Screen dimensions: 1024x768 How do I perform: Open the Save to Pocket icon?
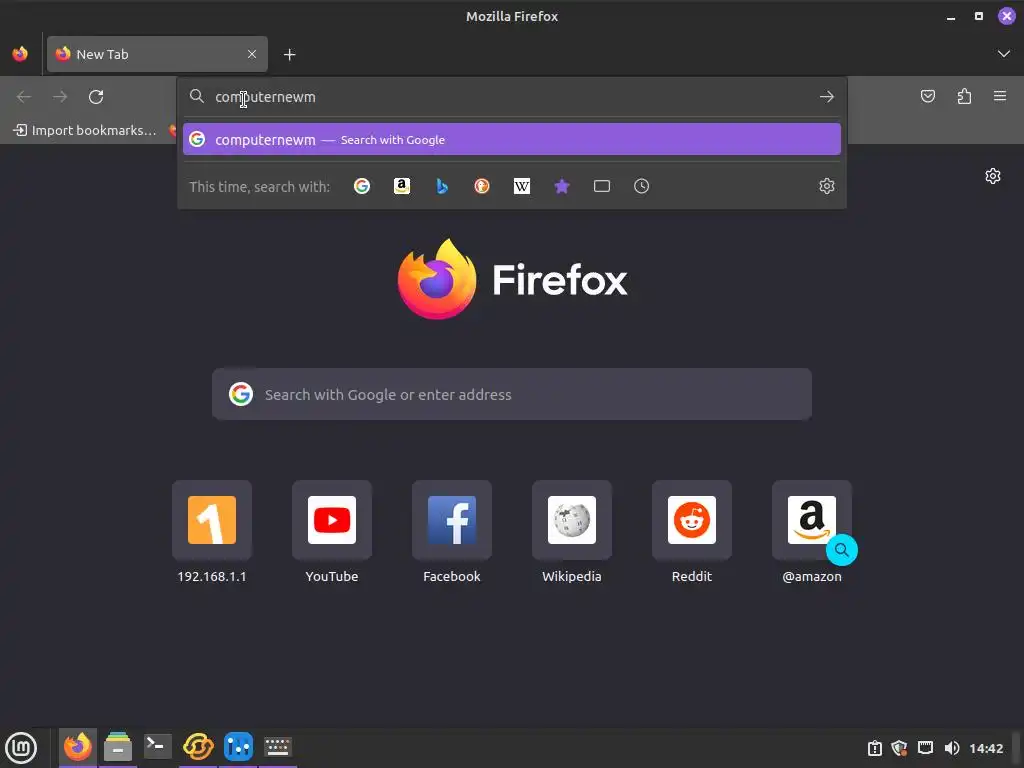(x=927, y=97)
